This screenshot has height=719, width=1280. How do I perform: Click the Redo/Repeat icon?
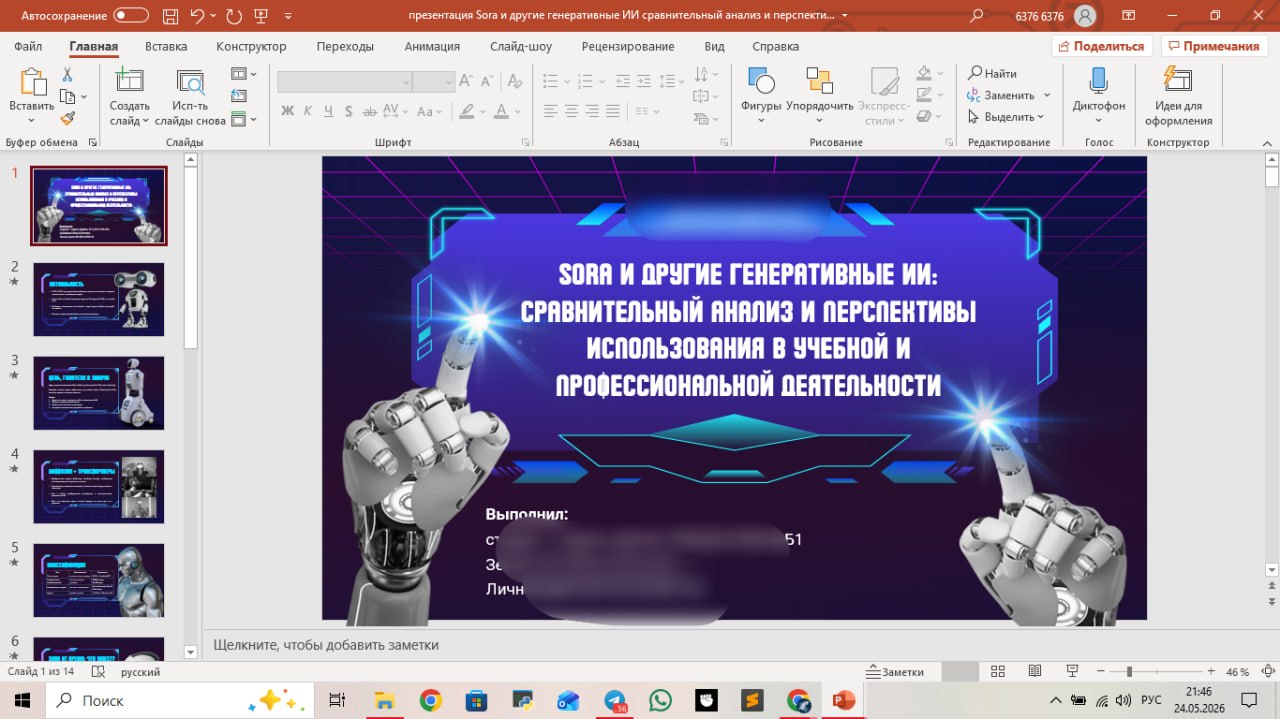(234, 16)
